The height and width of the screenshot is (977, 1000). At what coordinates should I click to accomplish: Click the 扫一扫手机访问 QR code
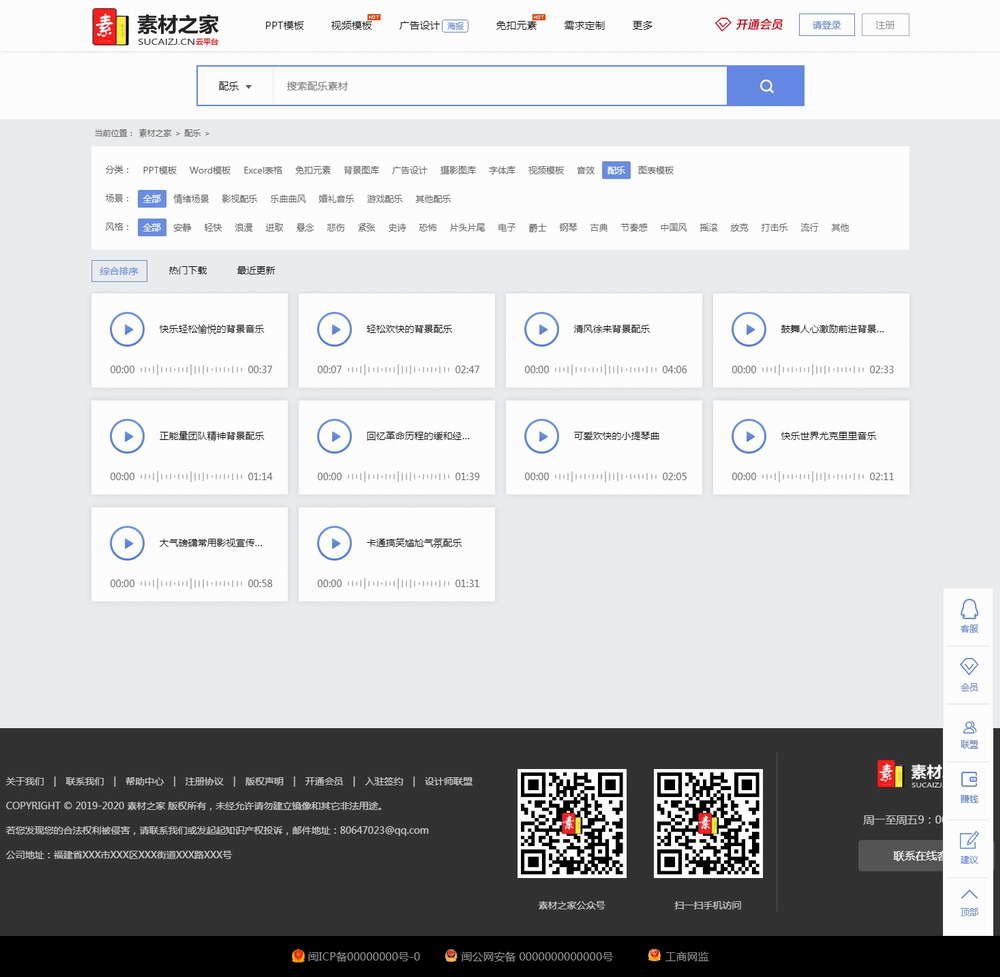coord(708,823)
